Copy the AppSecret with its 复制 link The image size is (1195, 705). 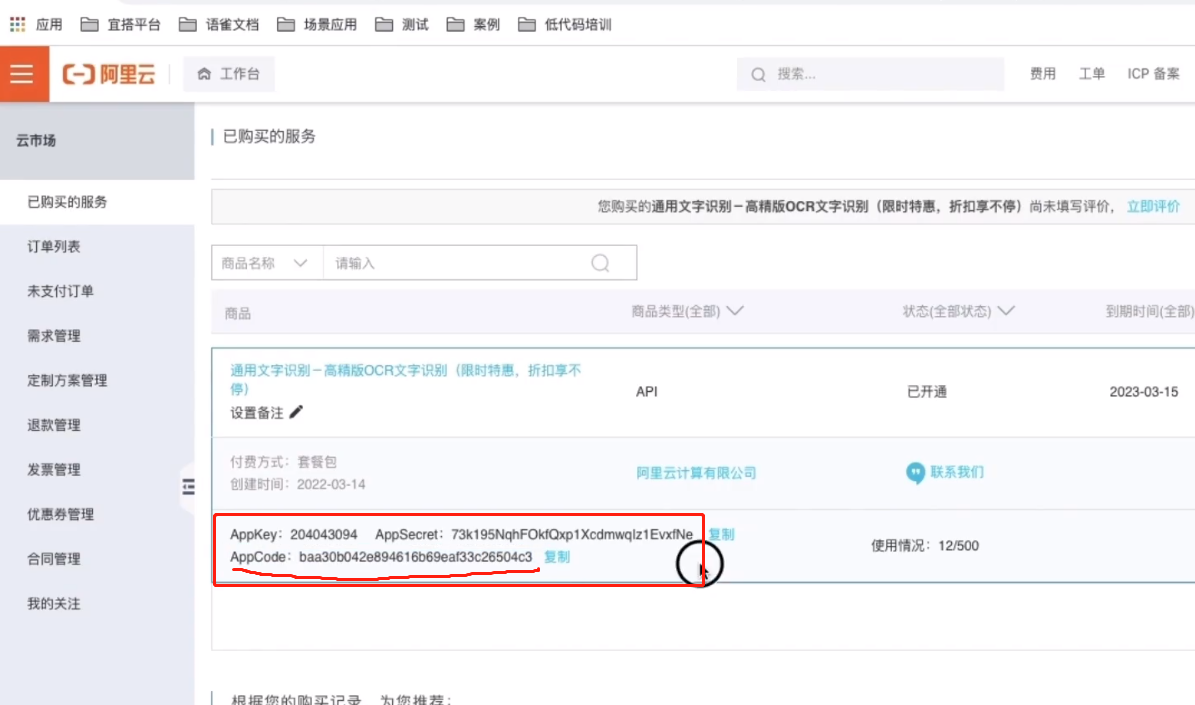[x=721, y=534]
